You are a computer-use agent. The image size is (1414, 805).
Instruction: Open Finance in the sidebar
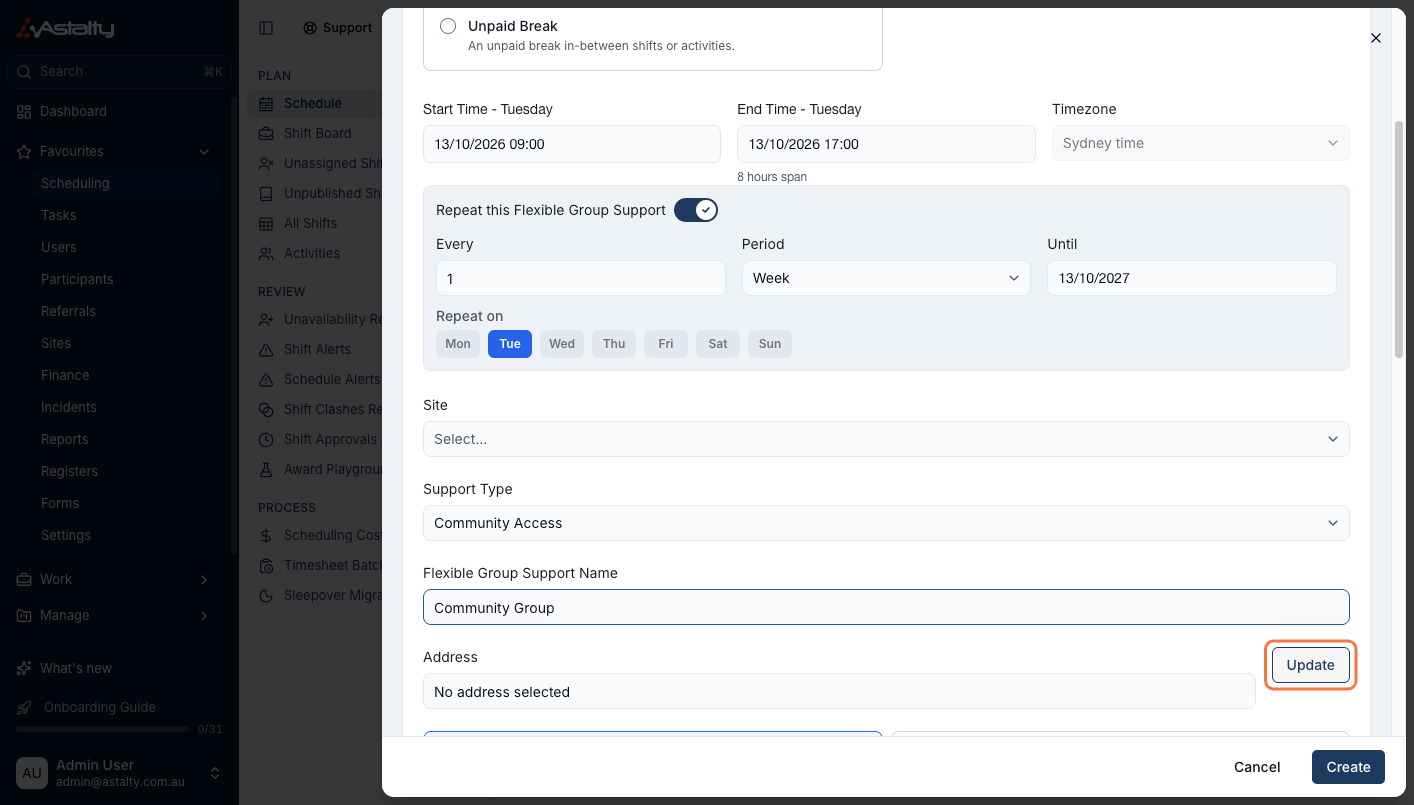pyautogui.click(x=65, y=376)
